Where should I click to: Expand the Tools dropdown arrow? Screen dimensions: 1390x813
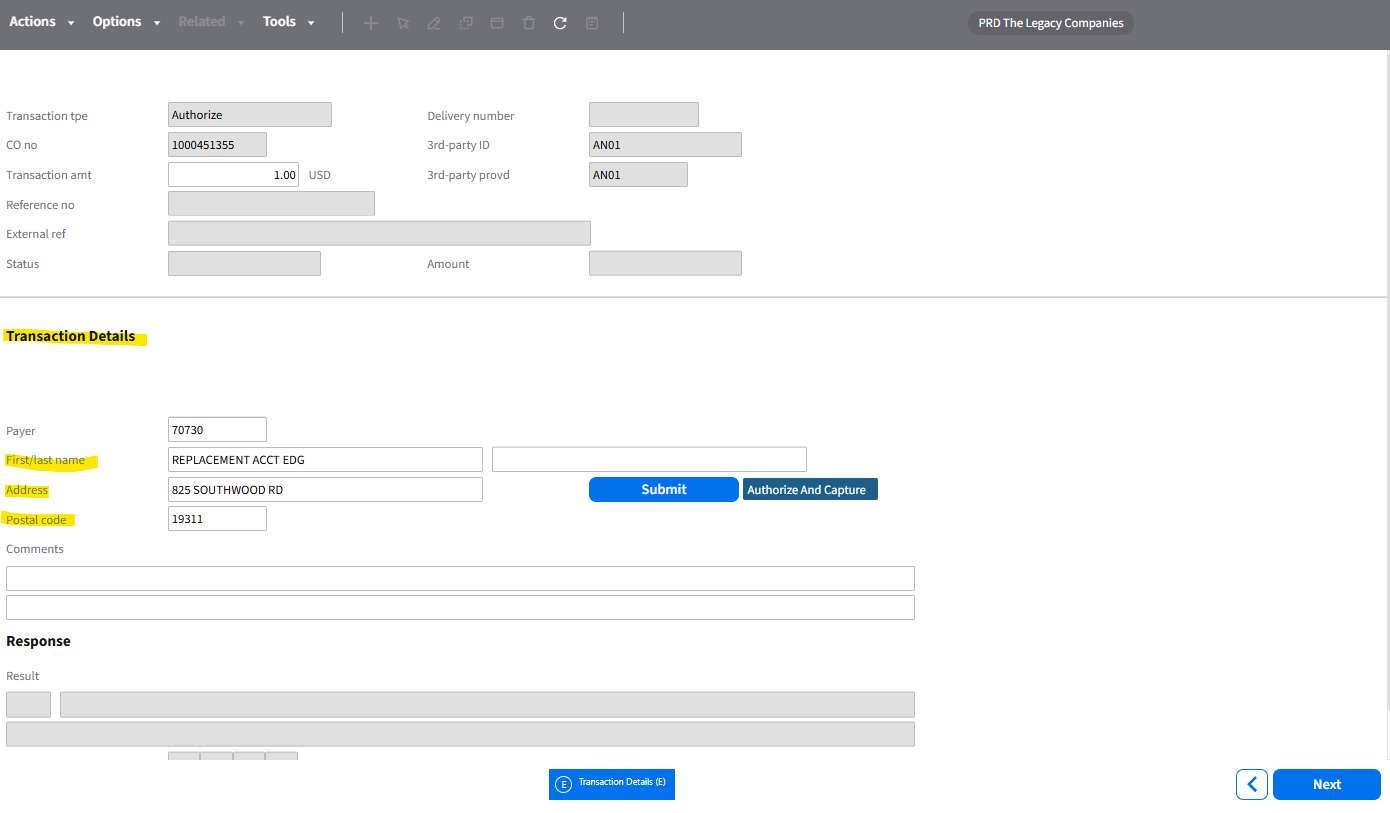click(311, 23)
